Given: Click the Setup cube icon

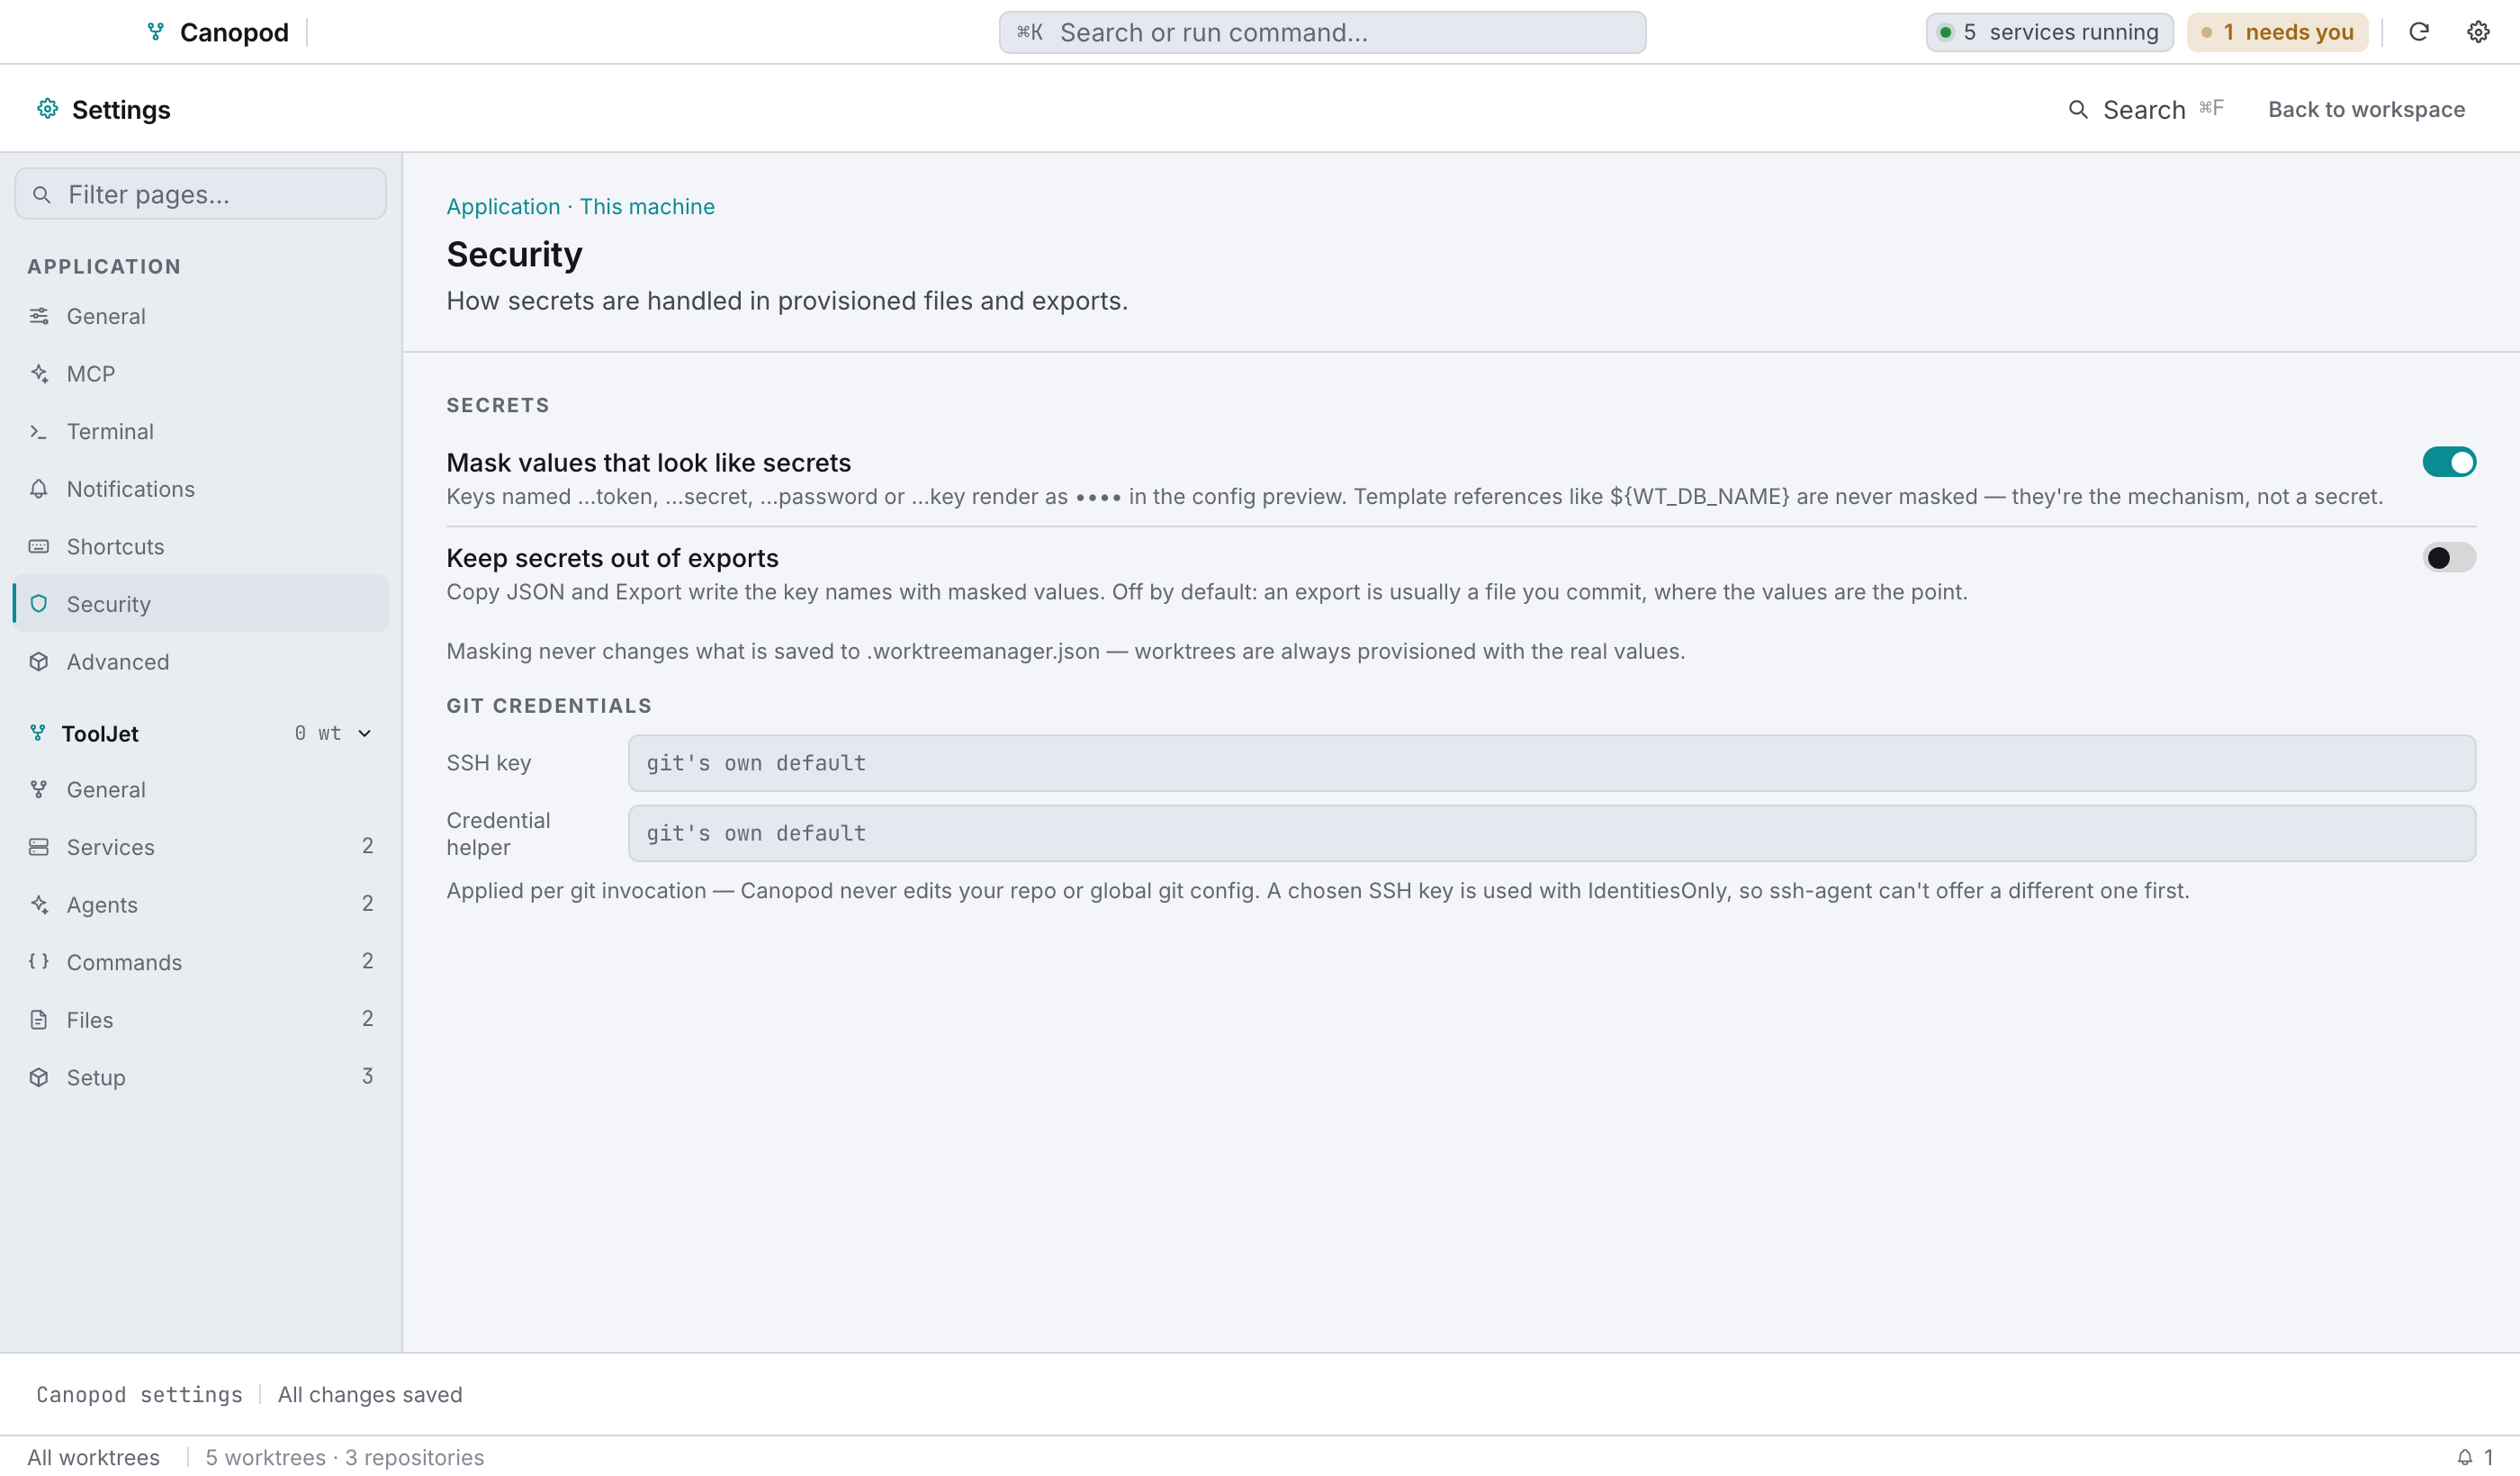Looking at the screenshot, I should [39, 1077].
